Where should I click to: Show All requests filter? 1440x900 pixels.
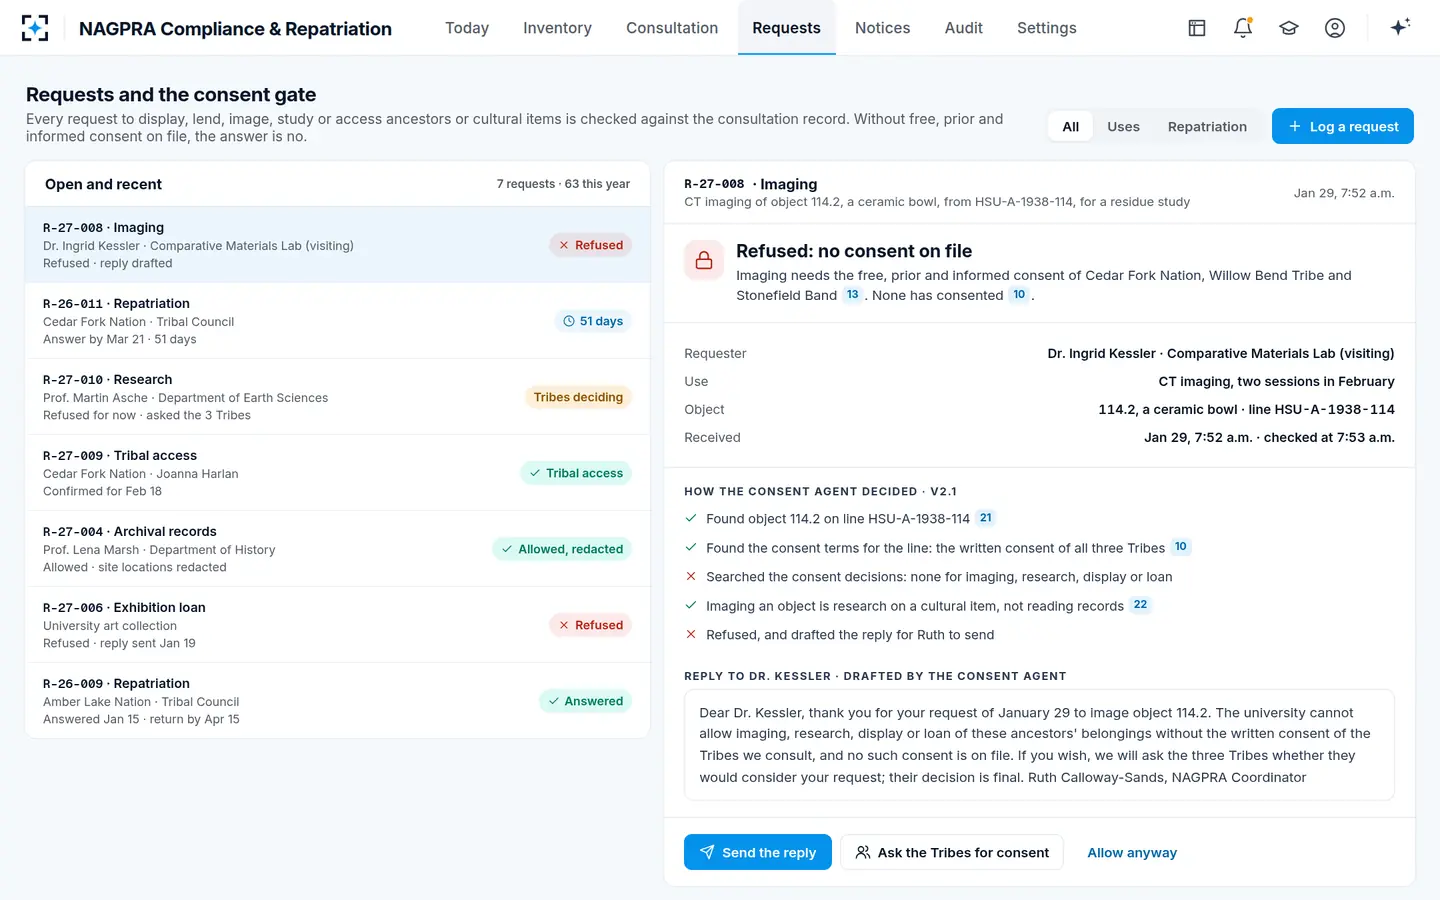coord(1071,127)
